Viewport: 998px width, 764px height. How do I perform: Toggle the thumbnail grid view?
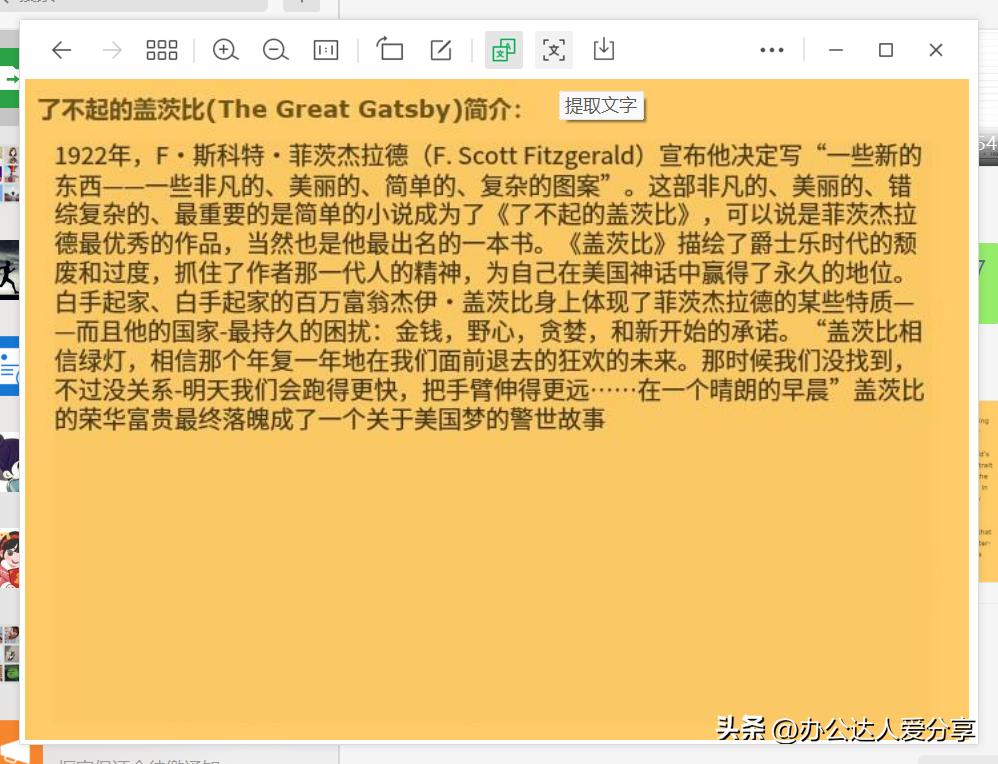coord(161,49)
